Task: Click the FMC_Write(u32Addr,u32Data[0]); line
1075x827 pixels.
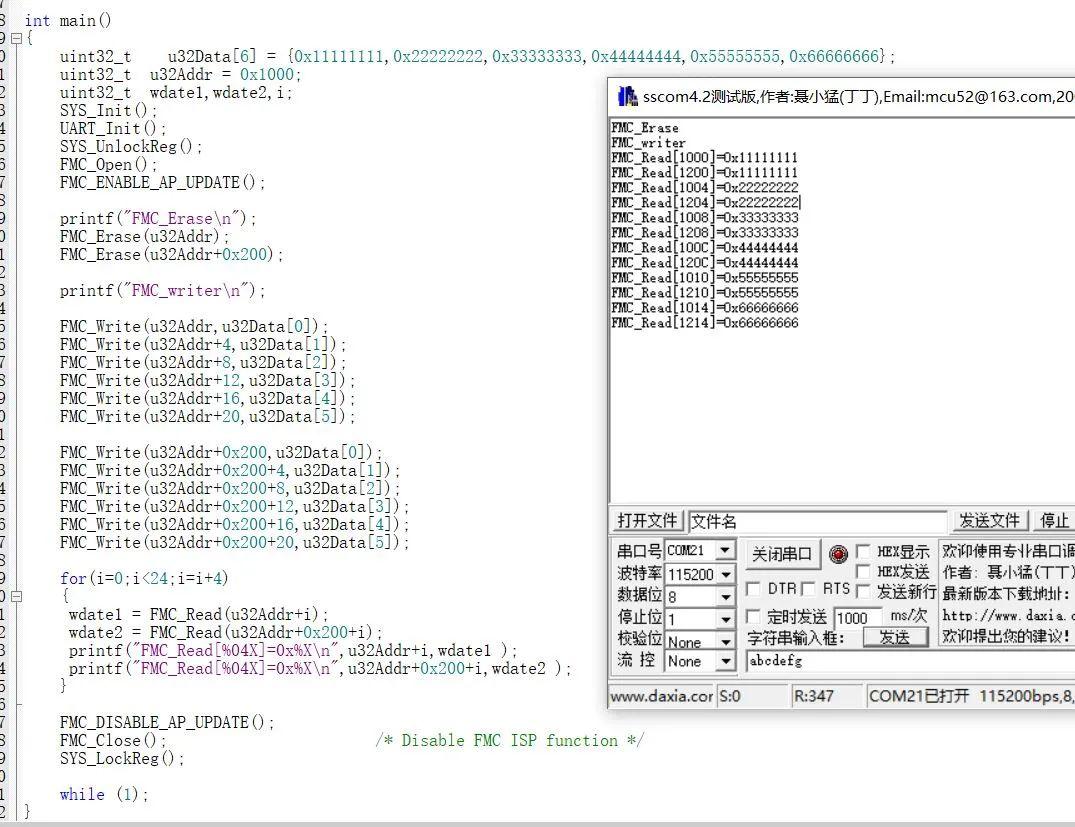Action: 194,326
